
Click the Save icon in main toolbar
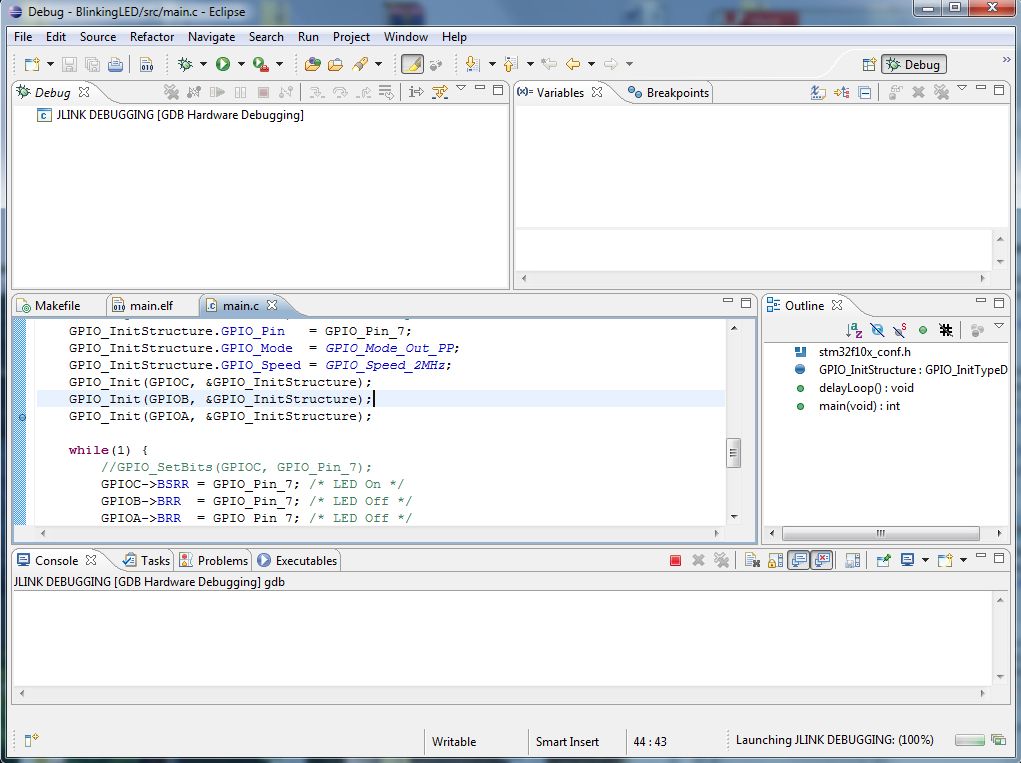(69, 64)
